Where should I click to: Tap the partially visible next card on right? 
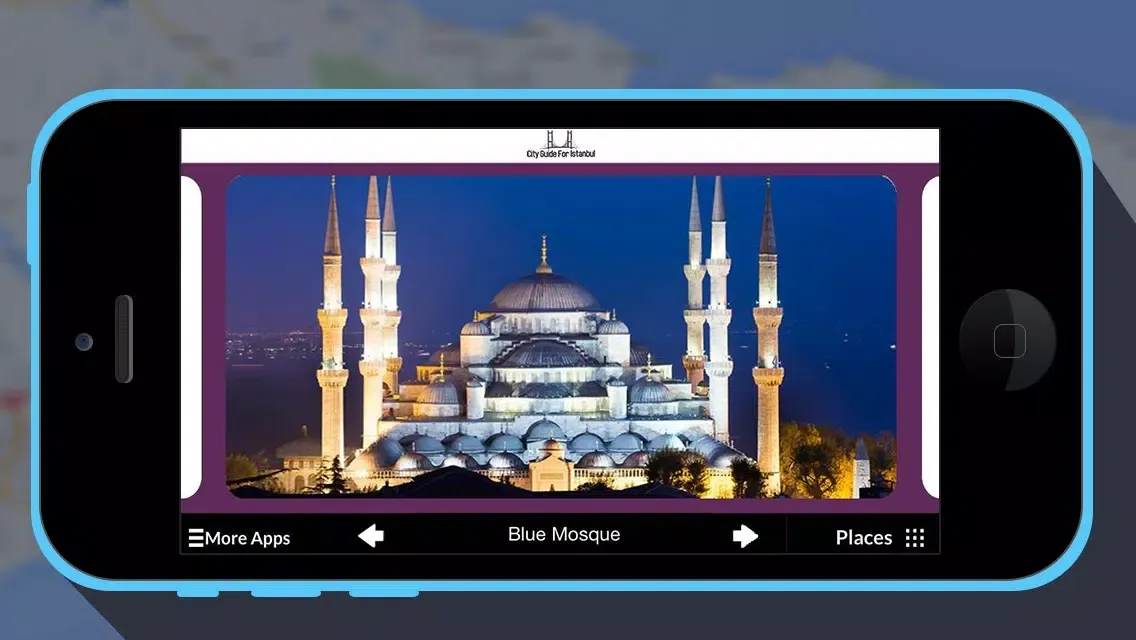tap(930, 337)
